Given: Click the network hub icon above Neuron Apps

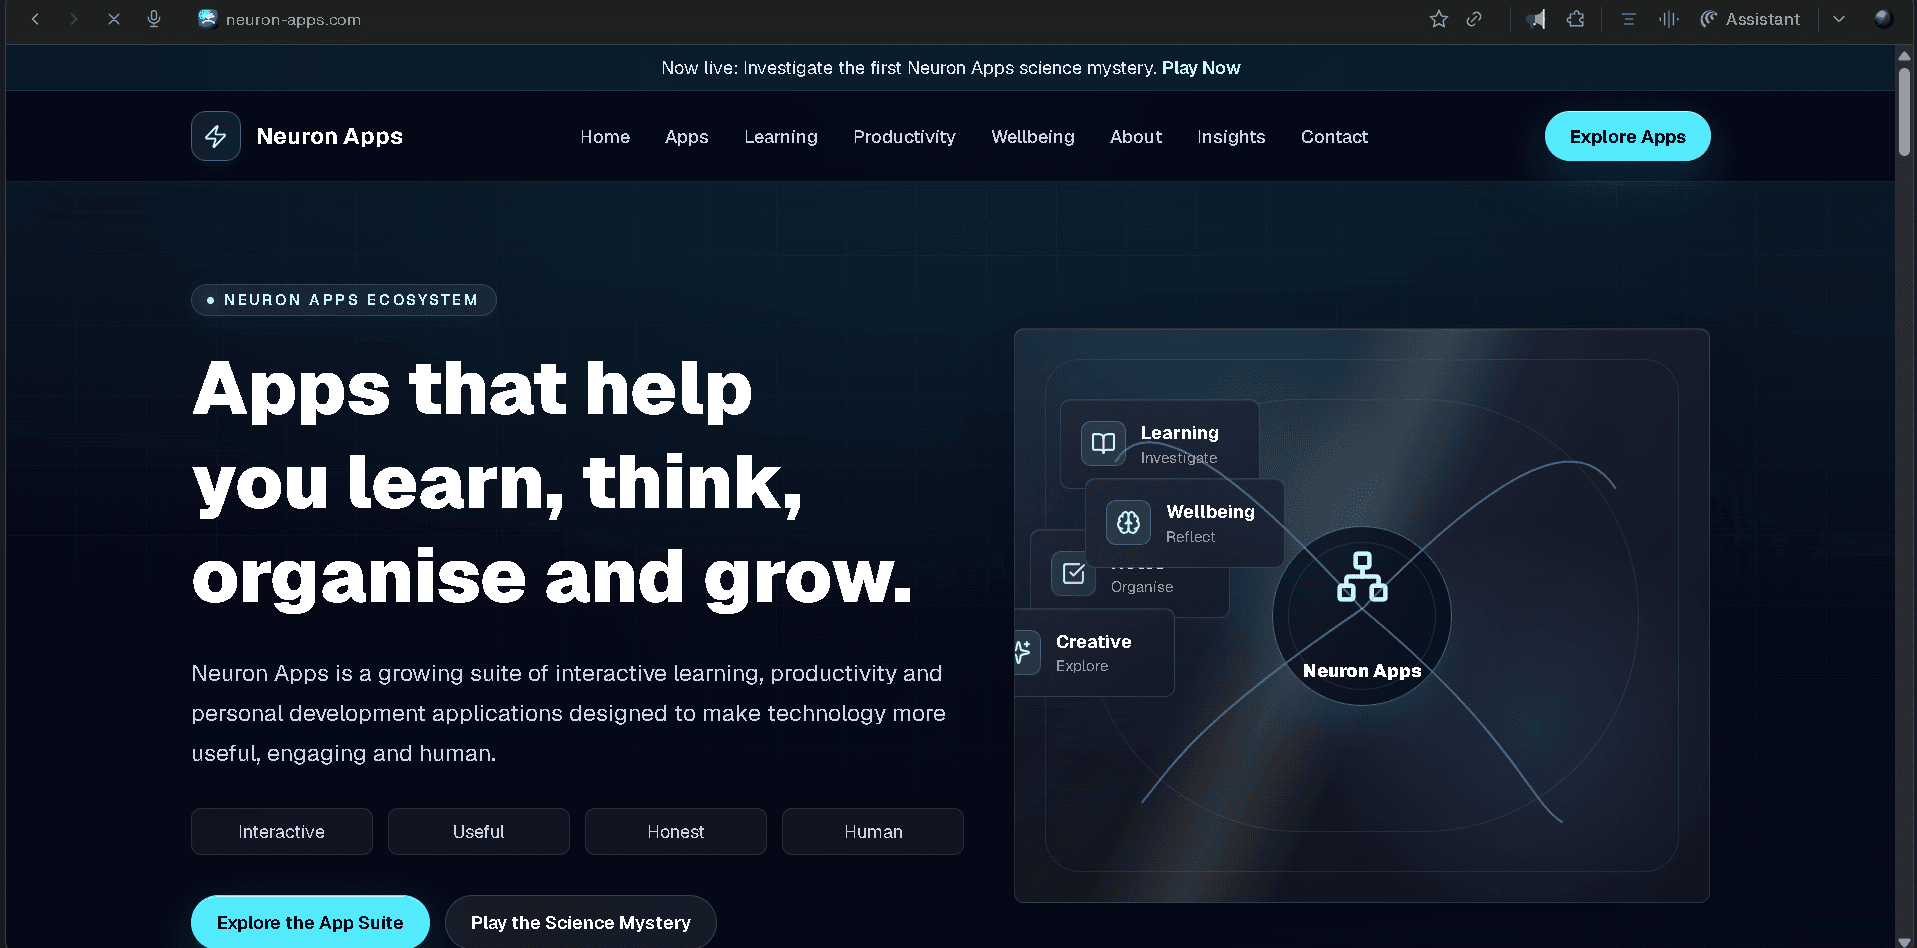Looking at the screenshot, I should tap(1362, 577).
